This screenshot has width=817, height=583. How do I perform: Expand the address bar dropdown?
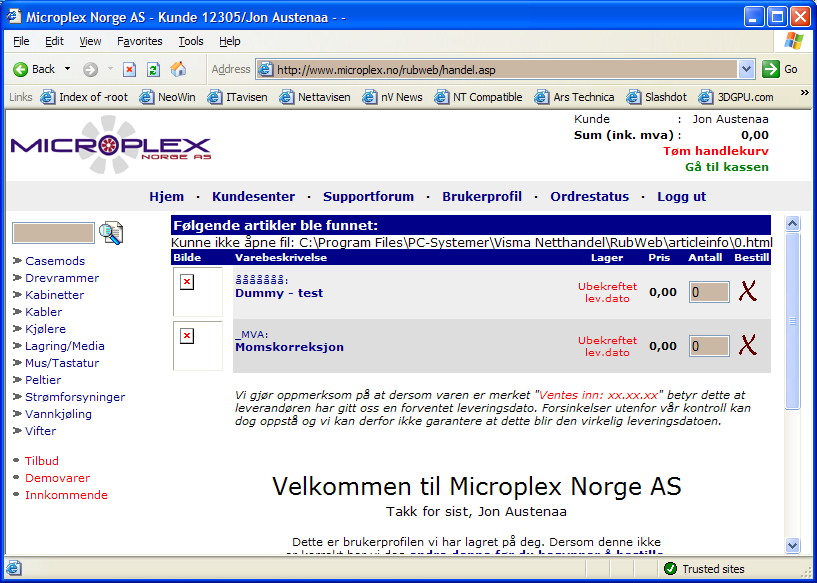click(747, 70)
